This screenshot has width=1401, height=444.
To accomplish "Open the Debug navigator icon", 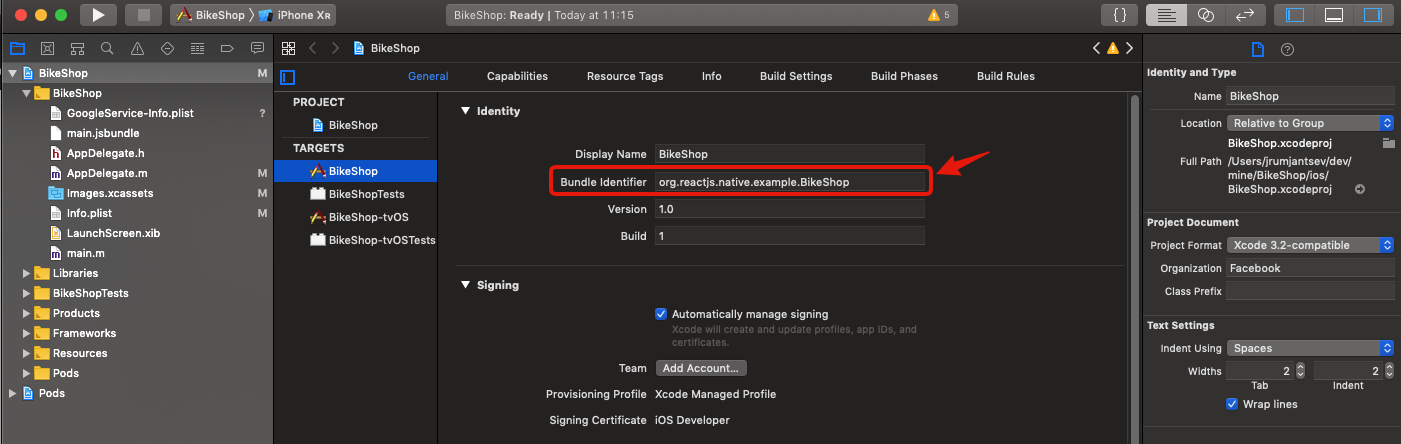I will point(197,48).
